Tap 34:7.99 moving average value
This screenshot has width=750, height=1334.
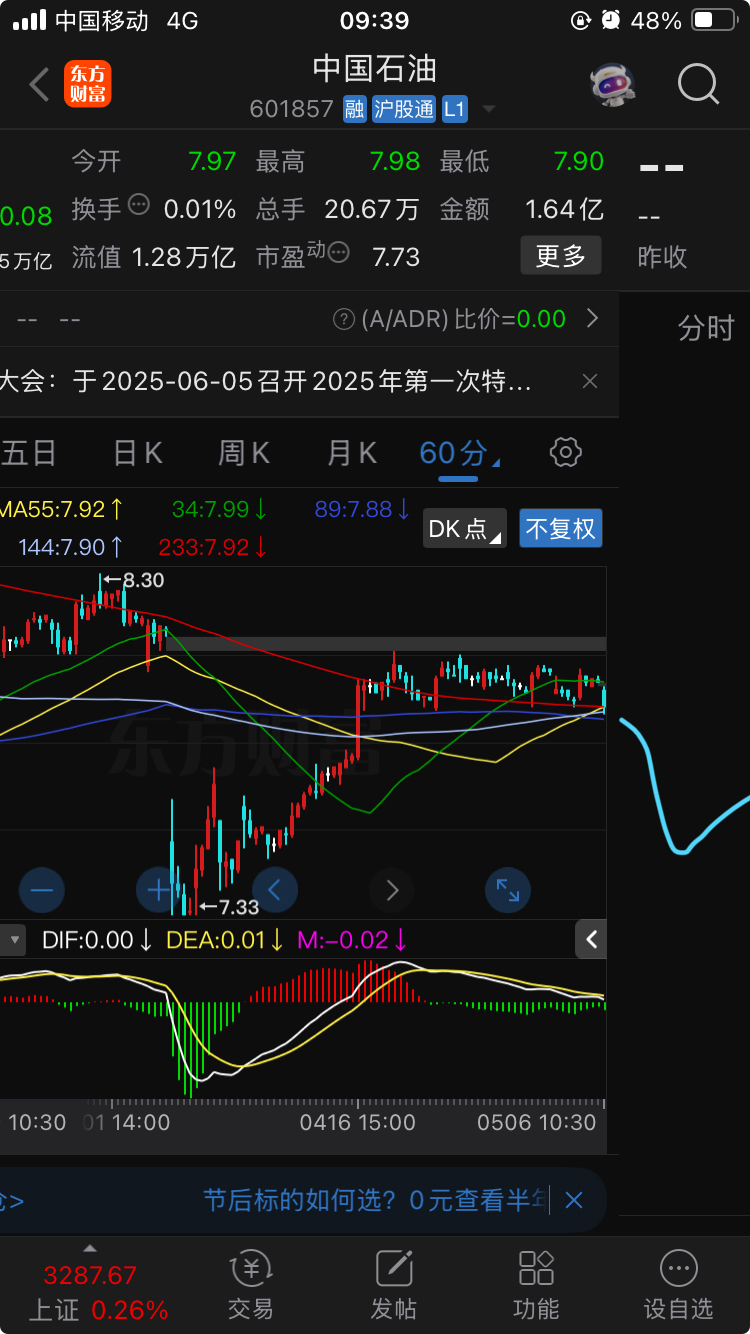(219, 509)
